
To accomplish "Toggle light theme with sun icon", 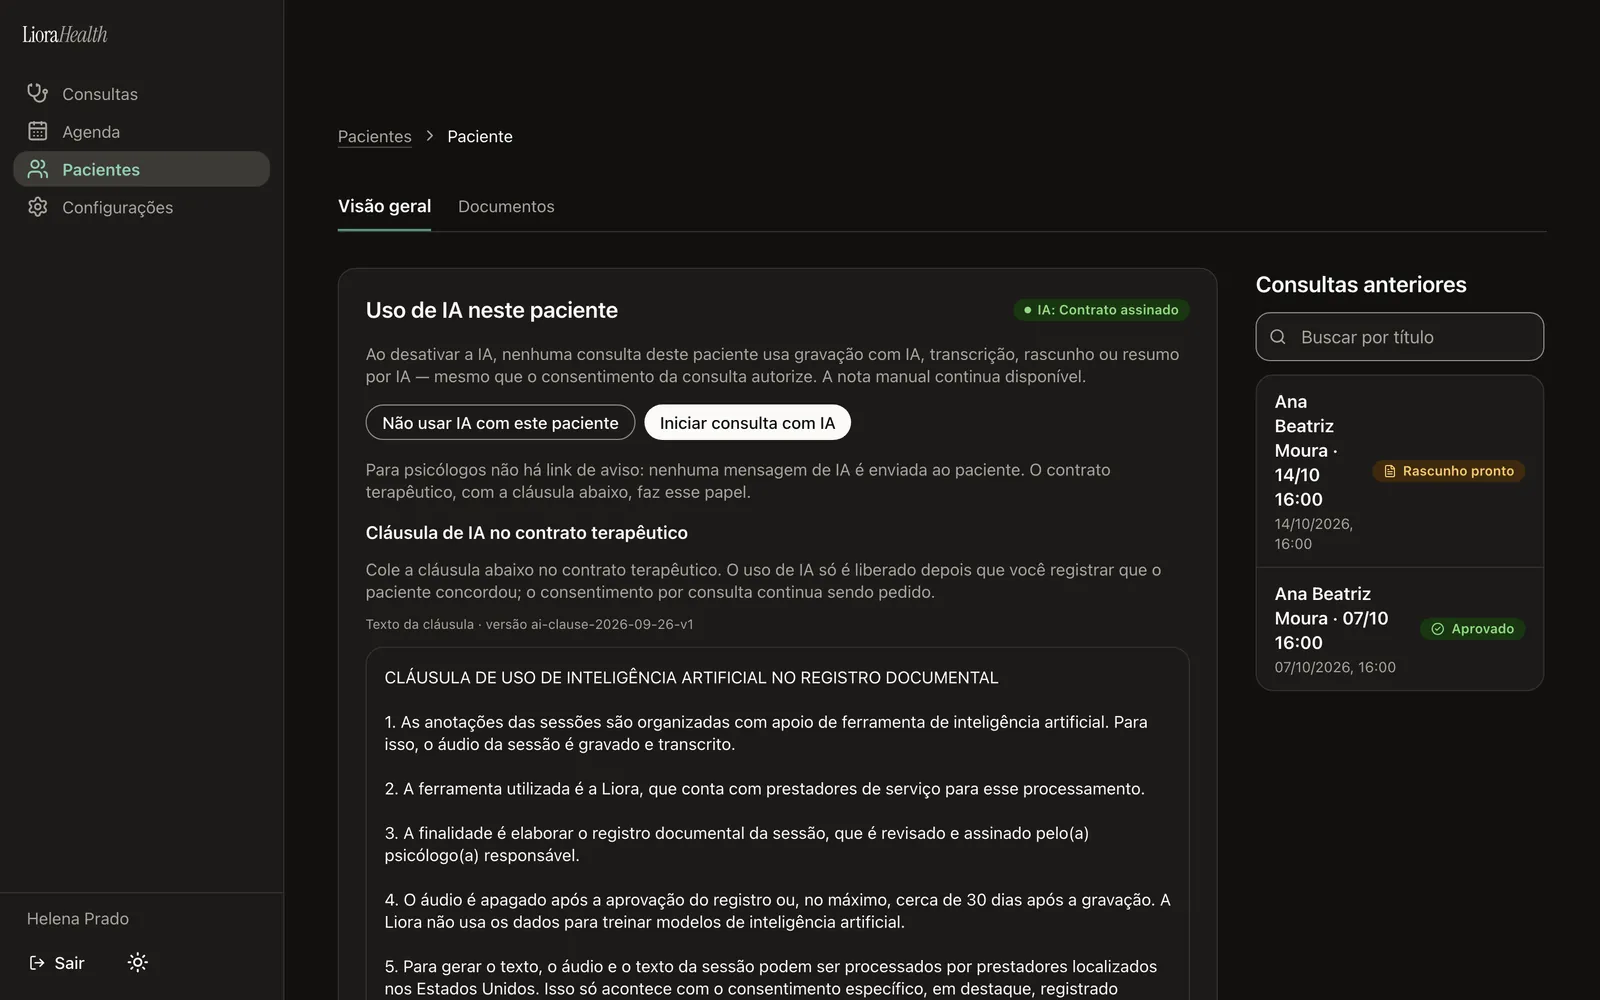I will (138, 962).
